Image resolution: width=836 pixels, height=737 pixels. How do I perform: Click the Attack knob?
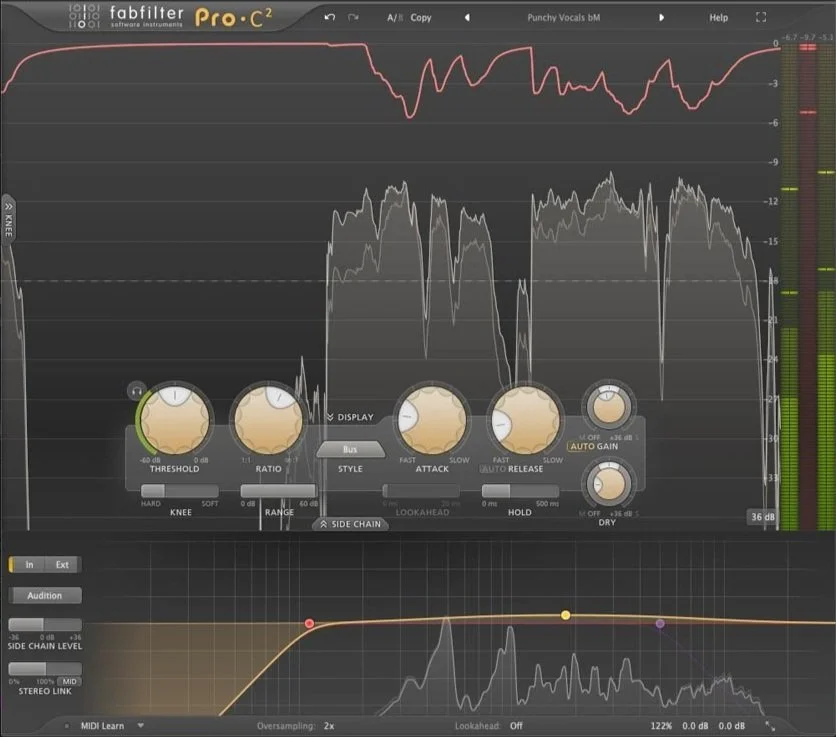pyautogui.click(x=432, y=420)
